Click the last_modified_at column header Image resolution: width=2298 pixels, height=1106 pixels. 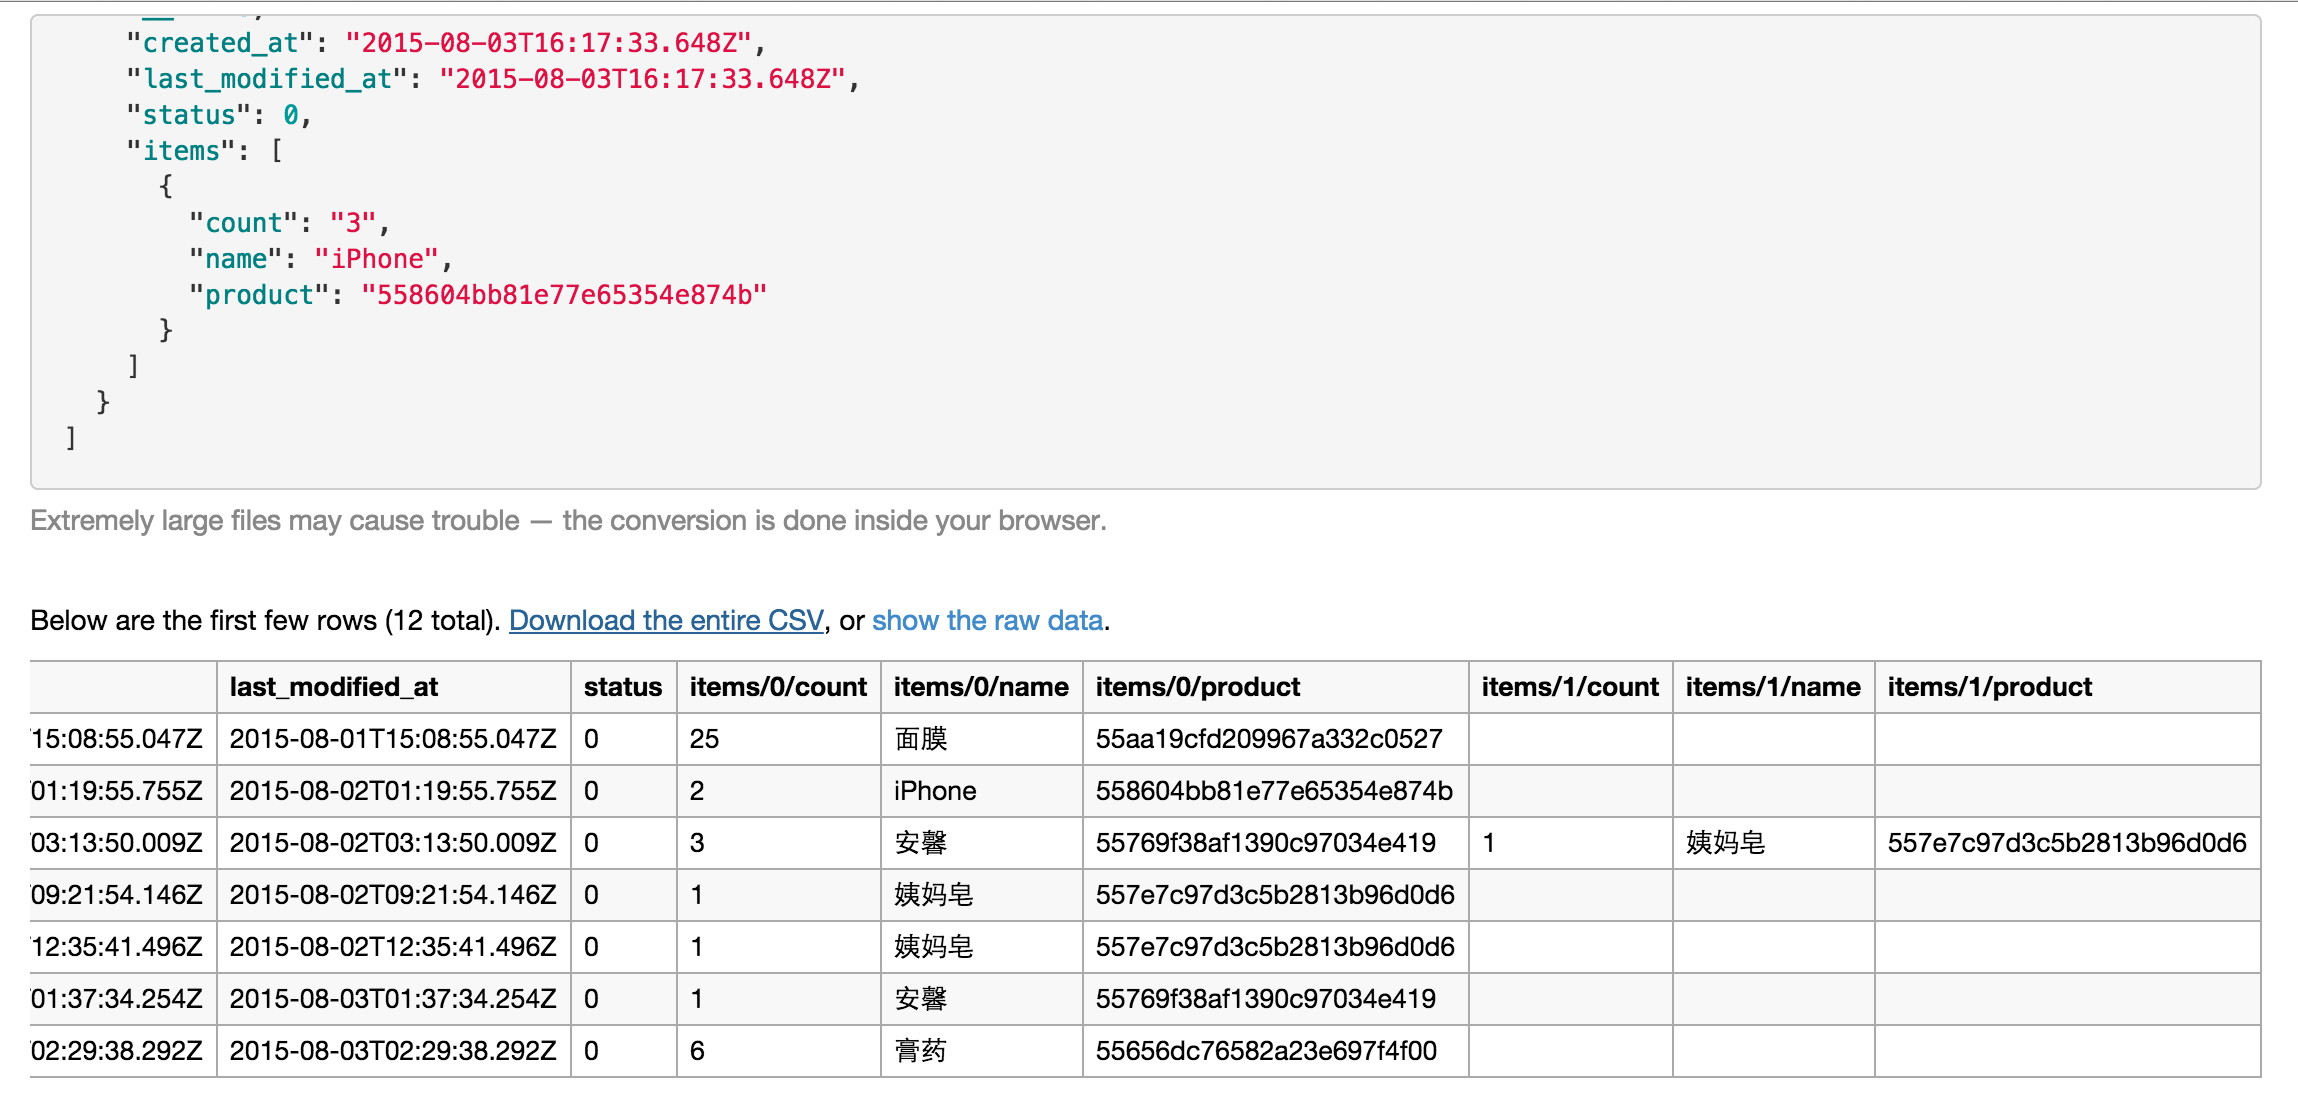[334, 687]
